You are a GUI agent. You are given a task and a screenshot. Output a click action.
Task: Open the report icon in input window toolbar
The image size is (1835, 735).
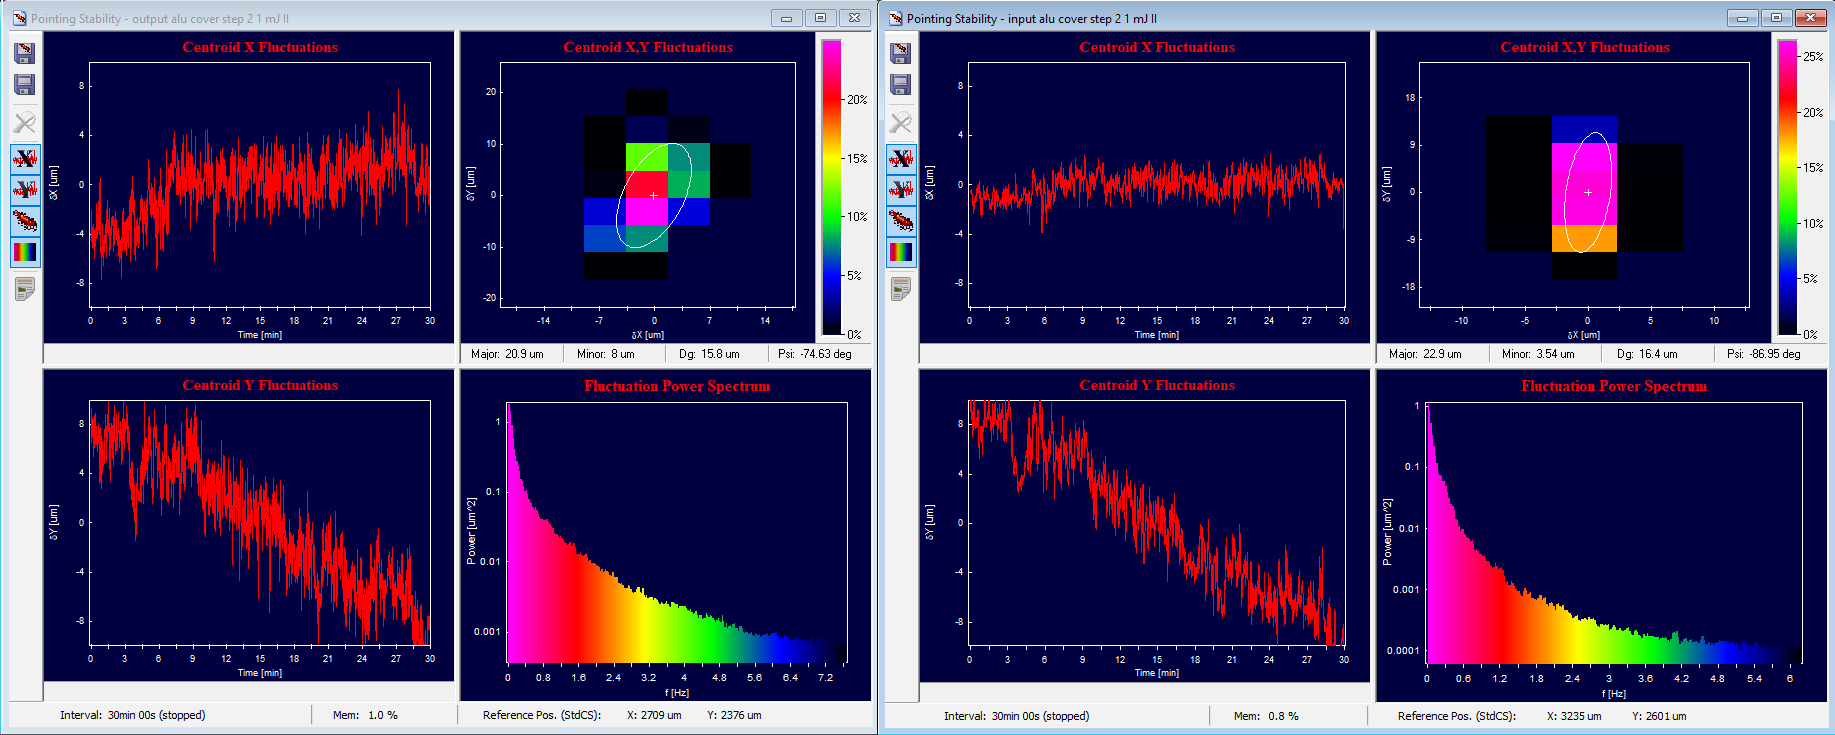click(x=901, y=289)
